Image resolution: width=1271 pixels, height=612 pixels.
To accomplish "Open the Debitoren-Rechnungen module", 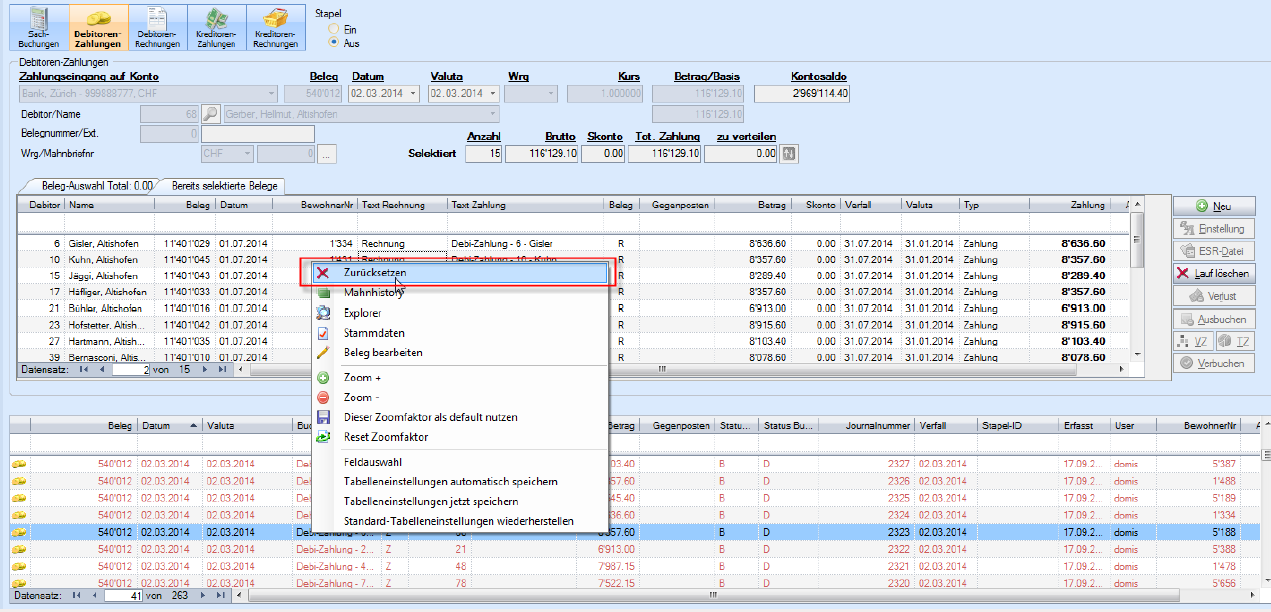I will pyautogui.click(x=158, y=27).
